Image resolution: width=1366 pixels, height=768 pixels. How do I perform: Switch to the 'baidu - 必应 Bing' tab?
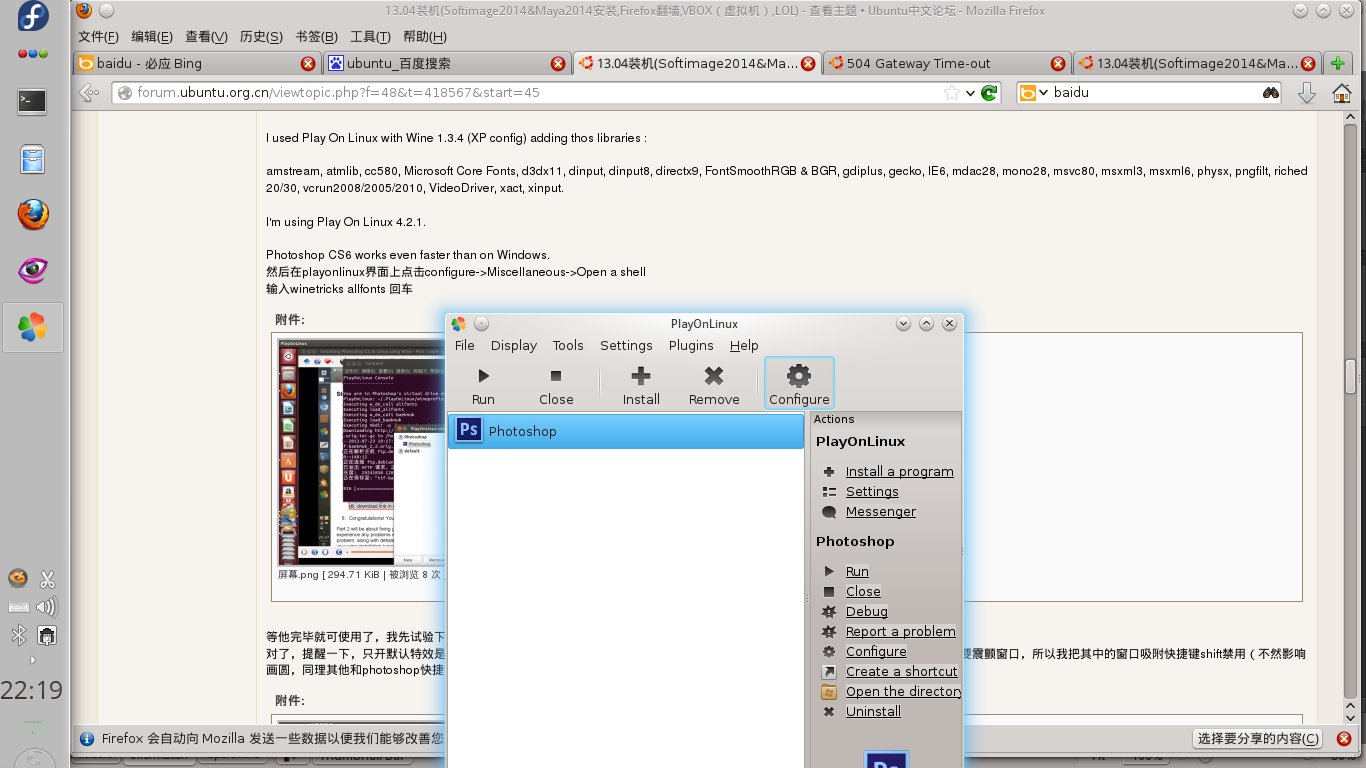click(196, 63)
